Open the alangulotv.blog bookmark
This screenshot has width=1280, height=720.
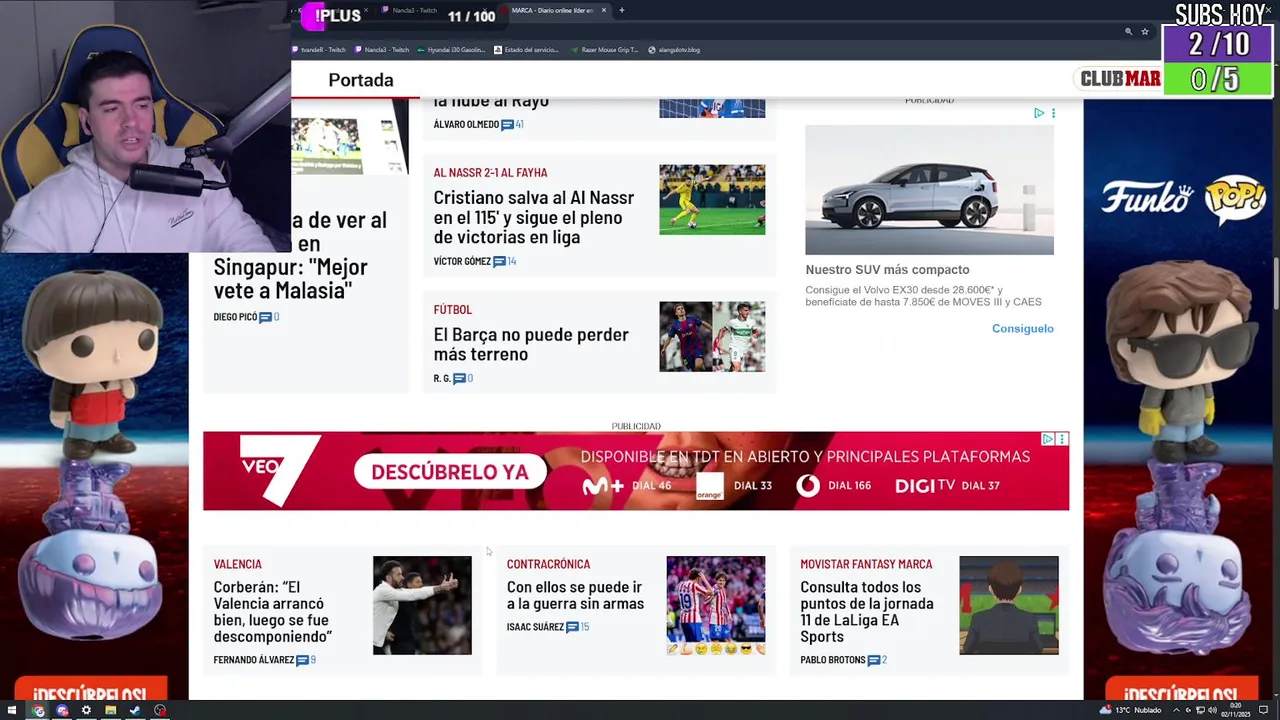tap(674, 49)
